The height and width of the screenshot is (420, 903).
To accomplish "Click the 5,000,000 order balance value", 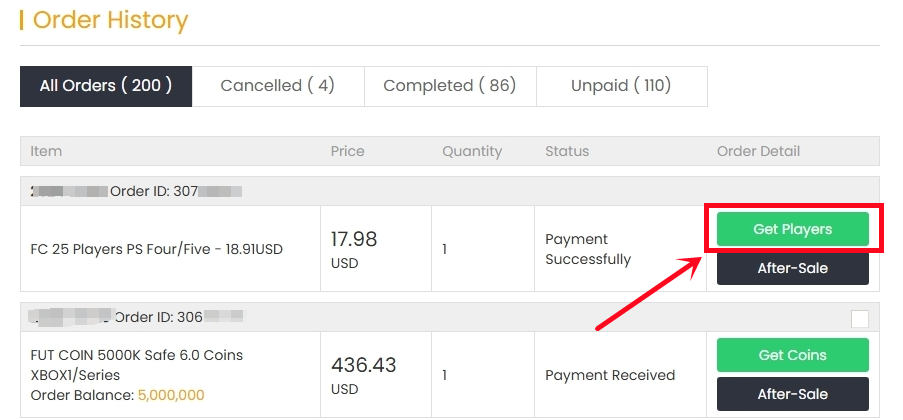I will [x=171, y=395].
